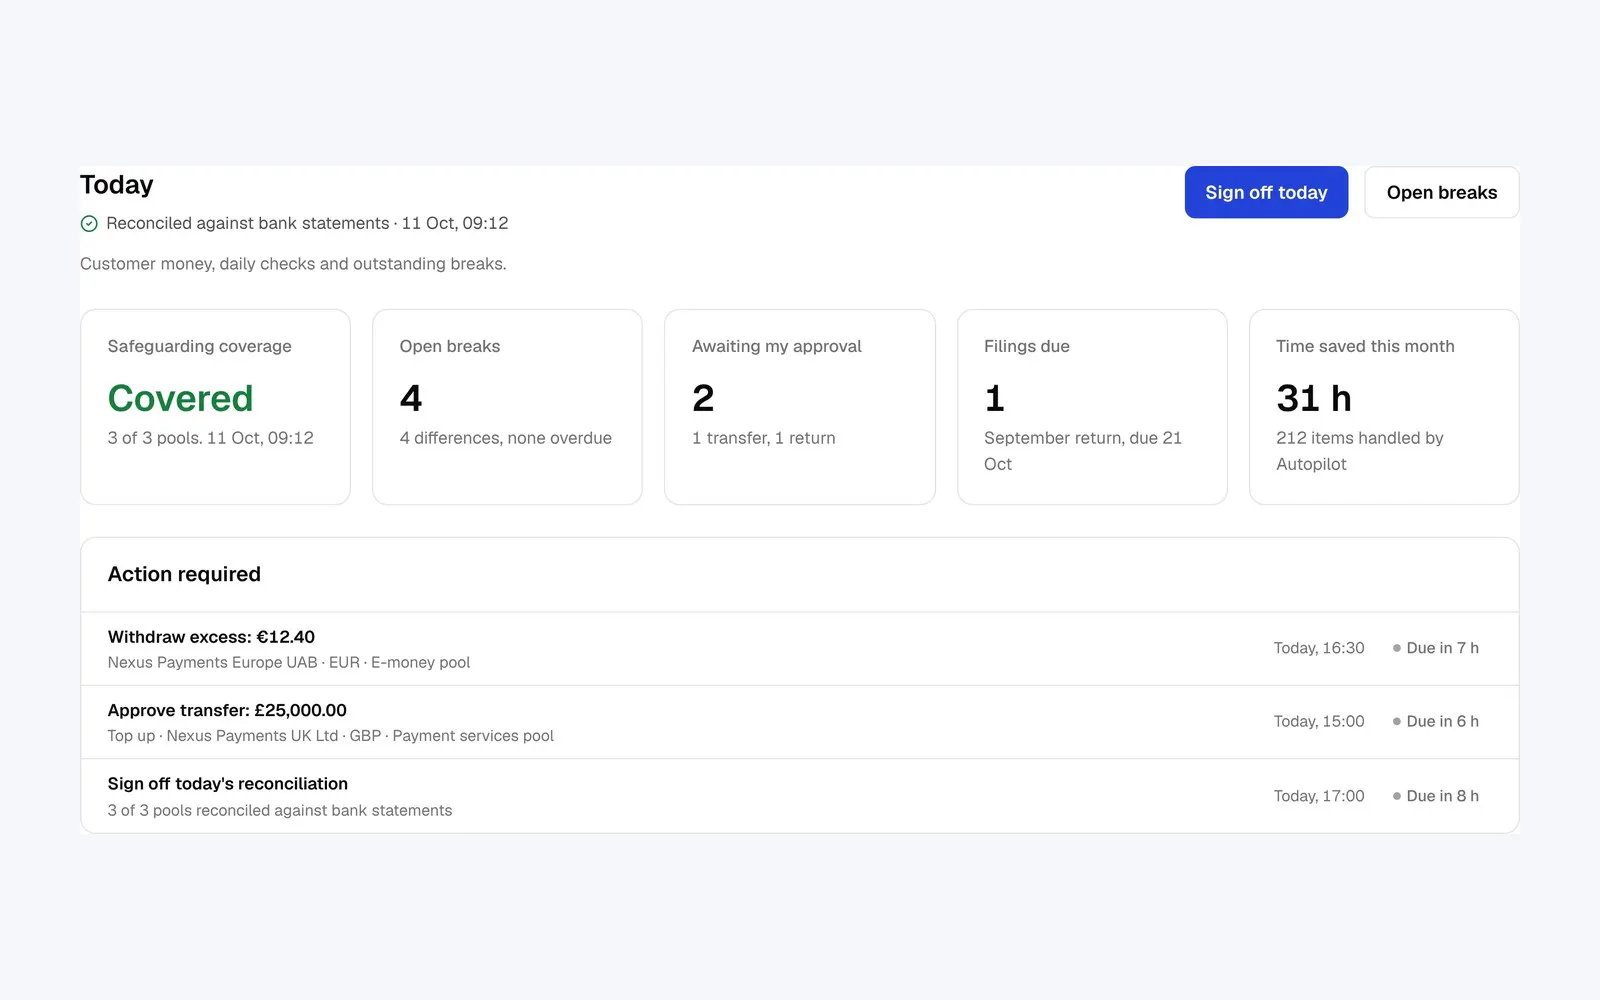Click 'September return, due 21 Oct' text
The height and width of the screenshot is (1000, 1600).
click(x=1083, y=451)
